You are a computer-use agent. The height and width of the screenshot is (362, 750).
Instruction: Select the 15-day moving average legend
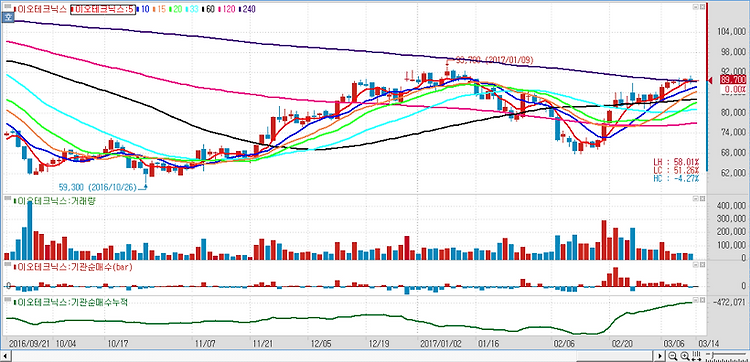tap(159, 9)
